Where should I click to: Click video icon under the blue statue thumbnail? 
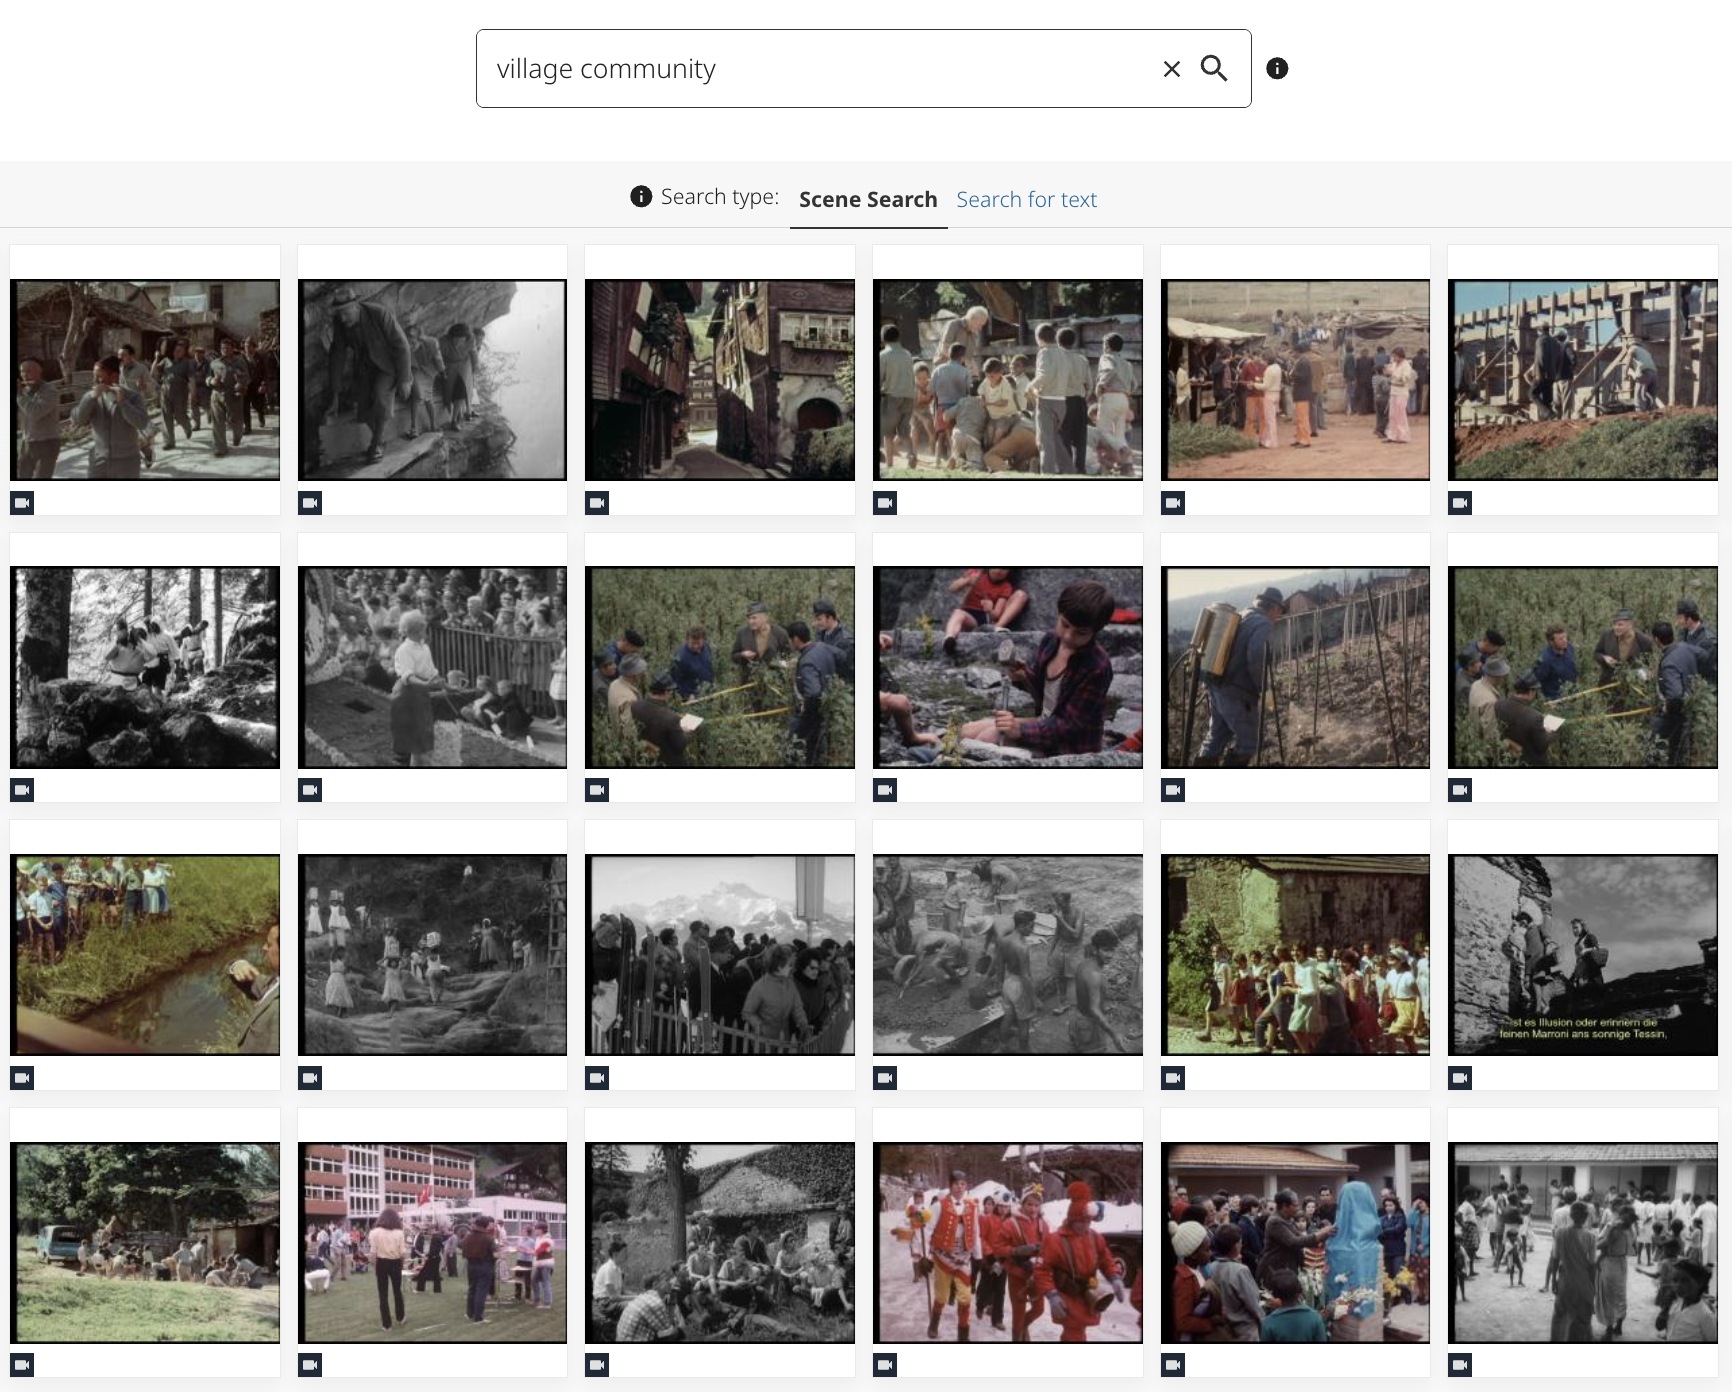(x=1173, y=1365)
